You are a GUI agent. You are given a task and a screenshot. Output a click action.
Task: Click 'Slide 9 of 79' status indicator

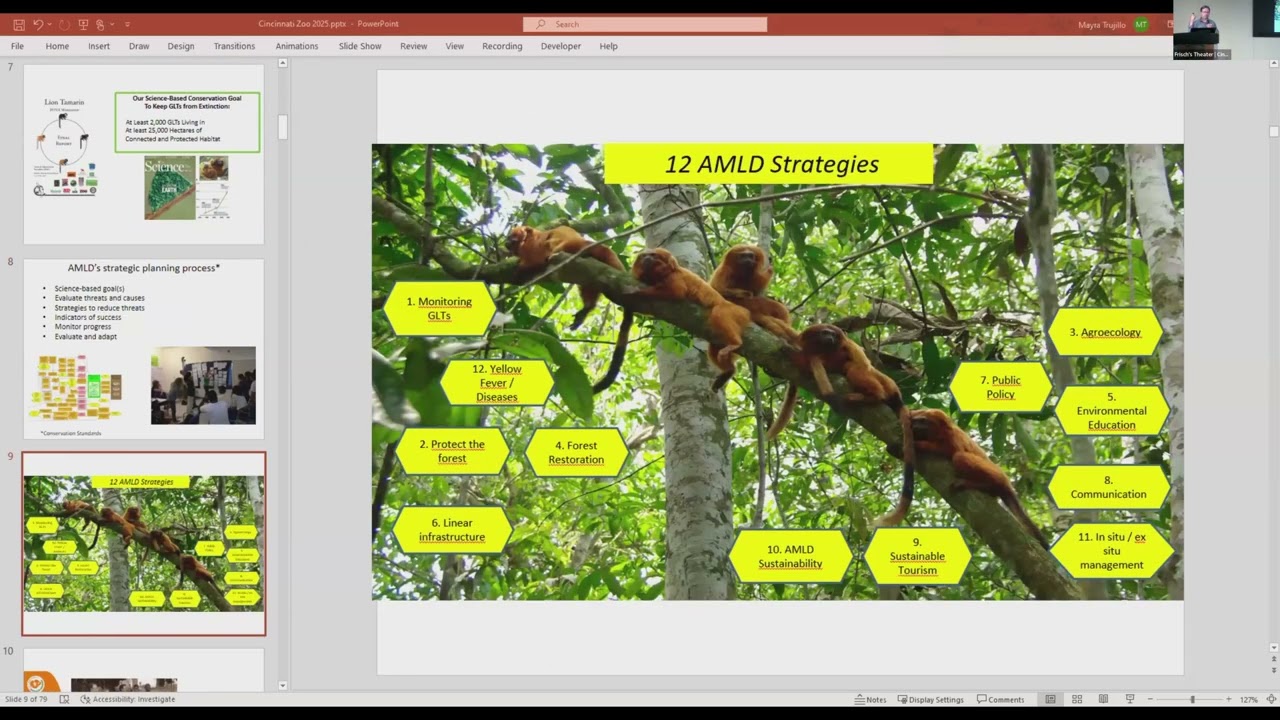pos(27,699)
